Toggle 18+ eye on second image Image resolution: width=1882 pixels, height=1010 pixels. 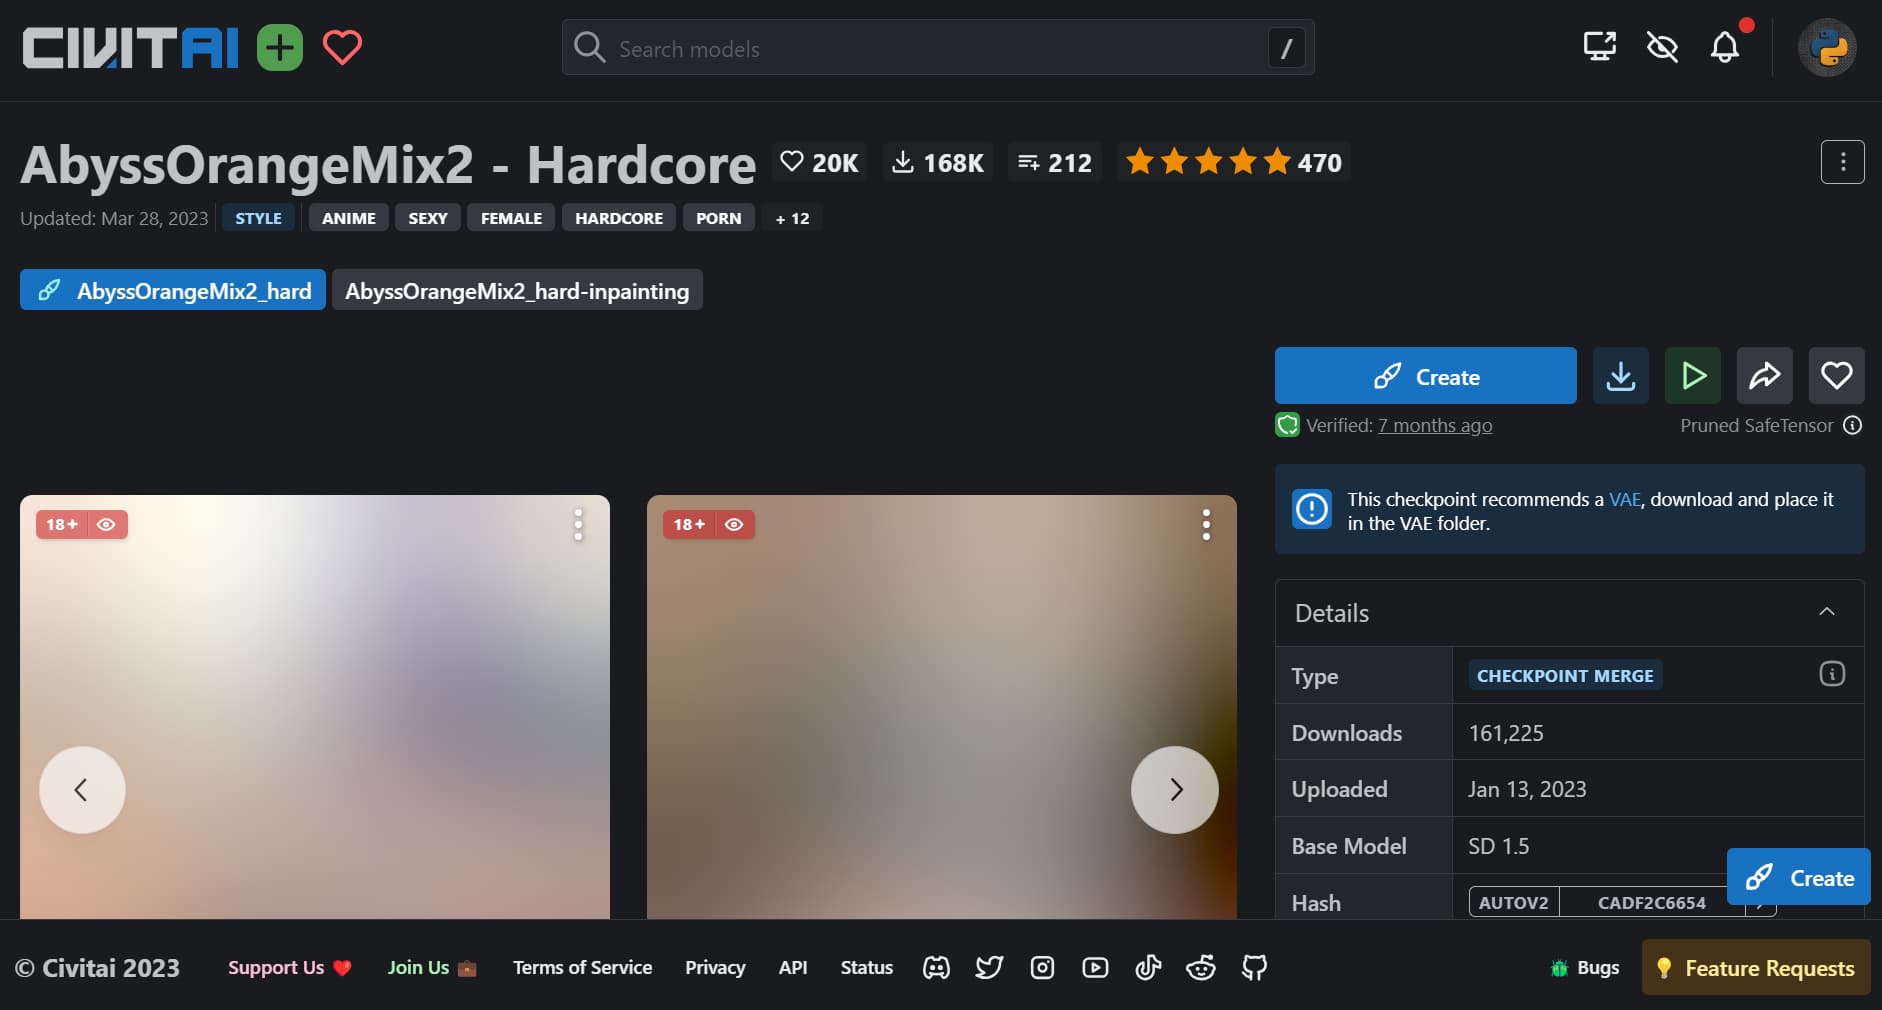[734, 525]
